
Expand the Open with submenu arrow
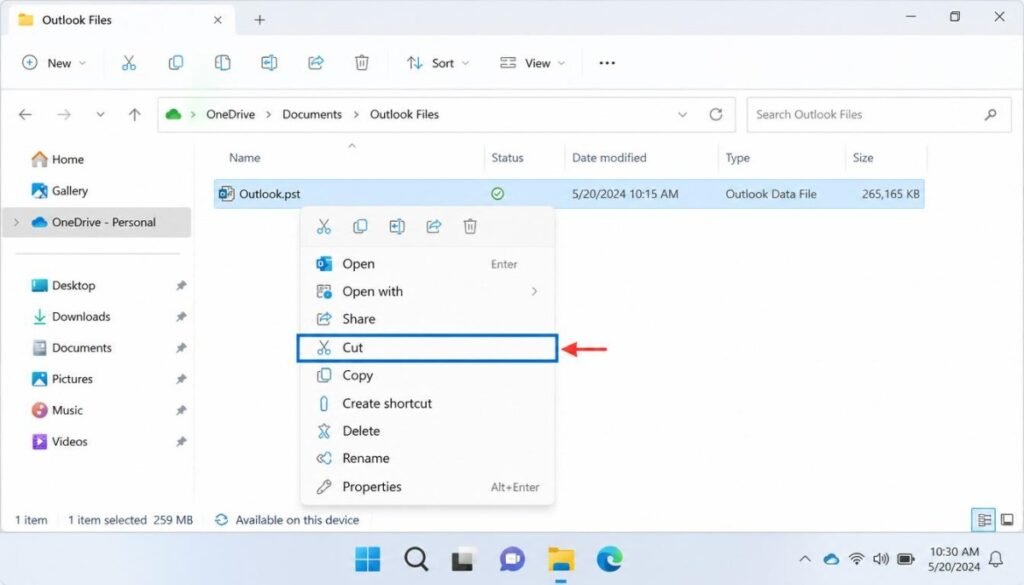534,291
